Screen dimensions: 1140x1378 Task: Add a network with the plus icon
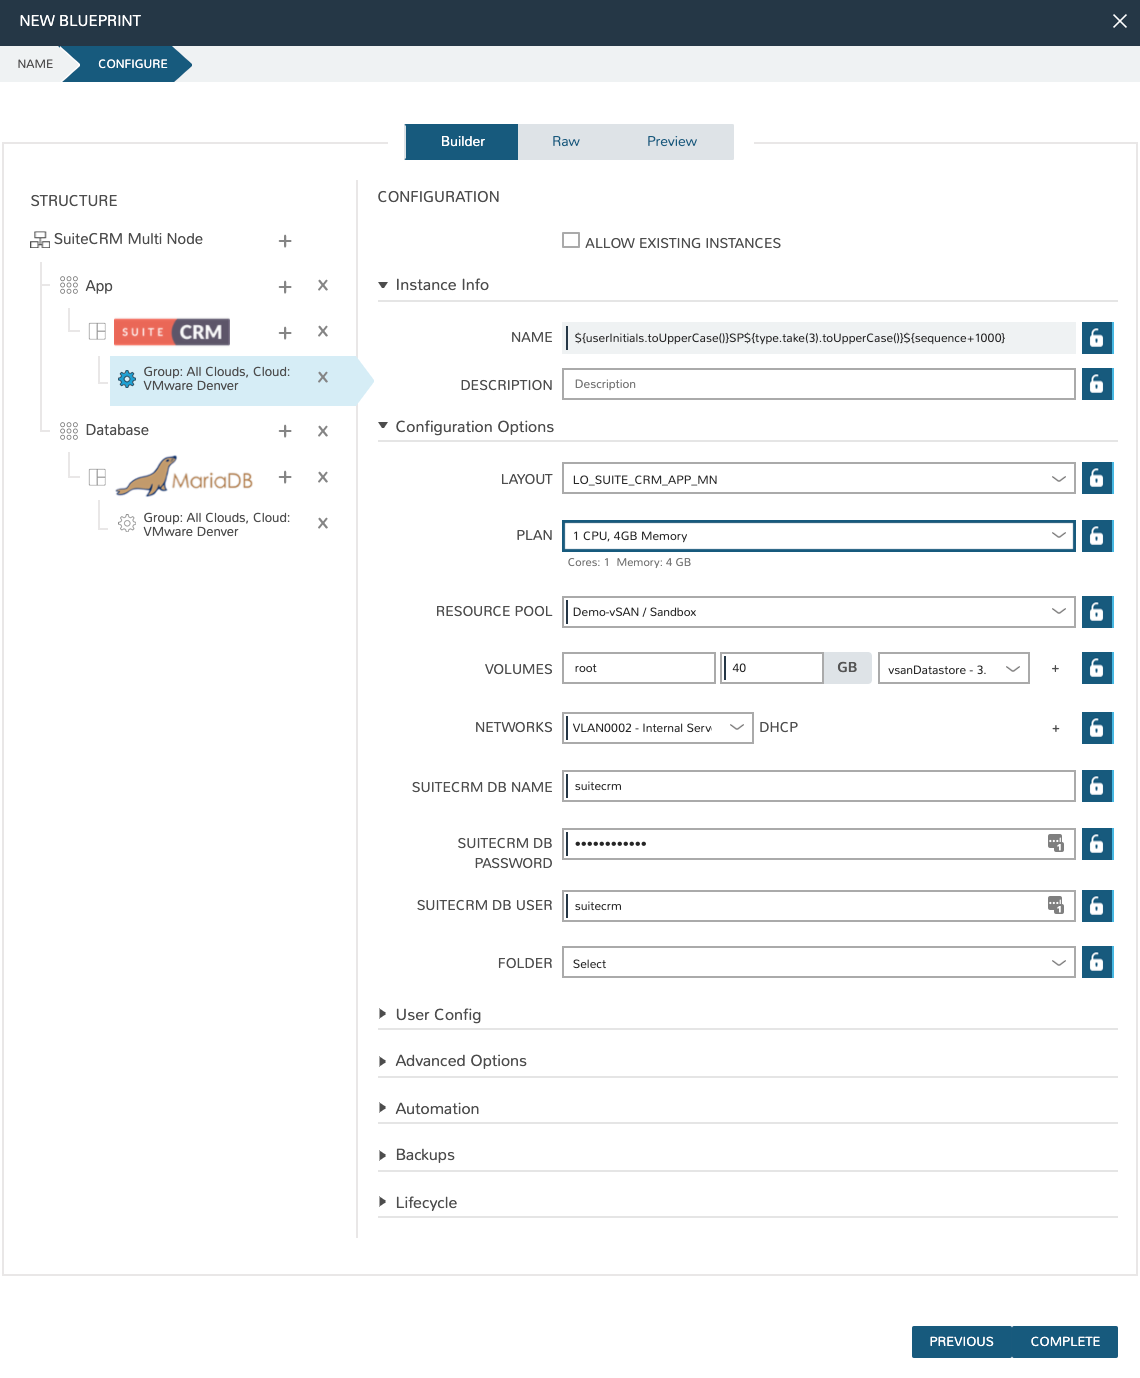pos(1055,729)
